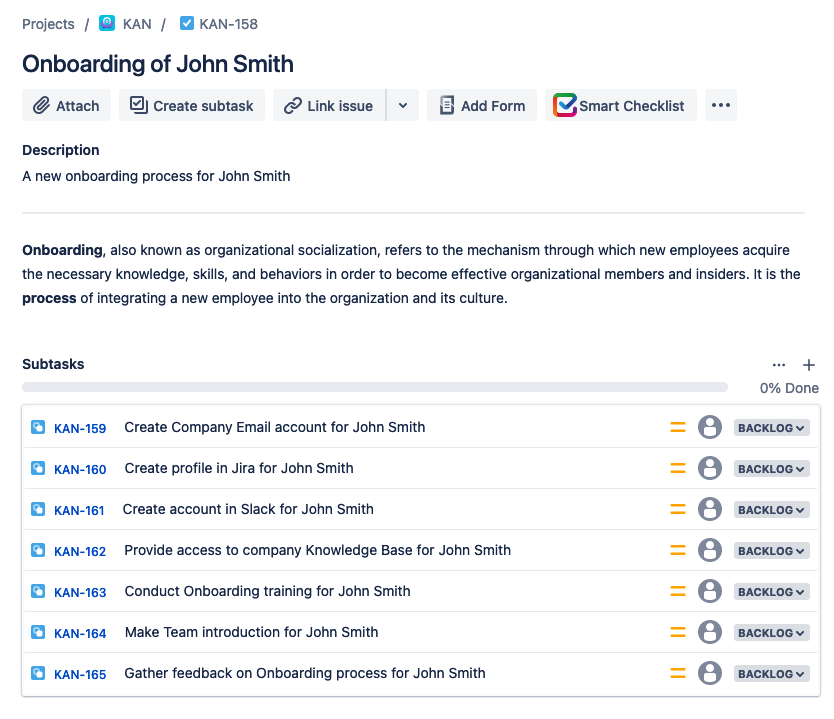
Task: Click the assignee avatar for KAN-159
Action: 709,428
